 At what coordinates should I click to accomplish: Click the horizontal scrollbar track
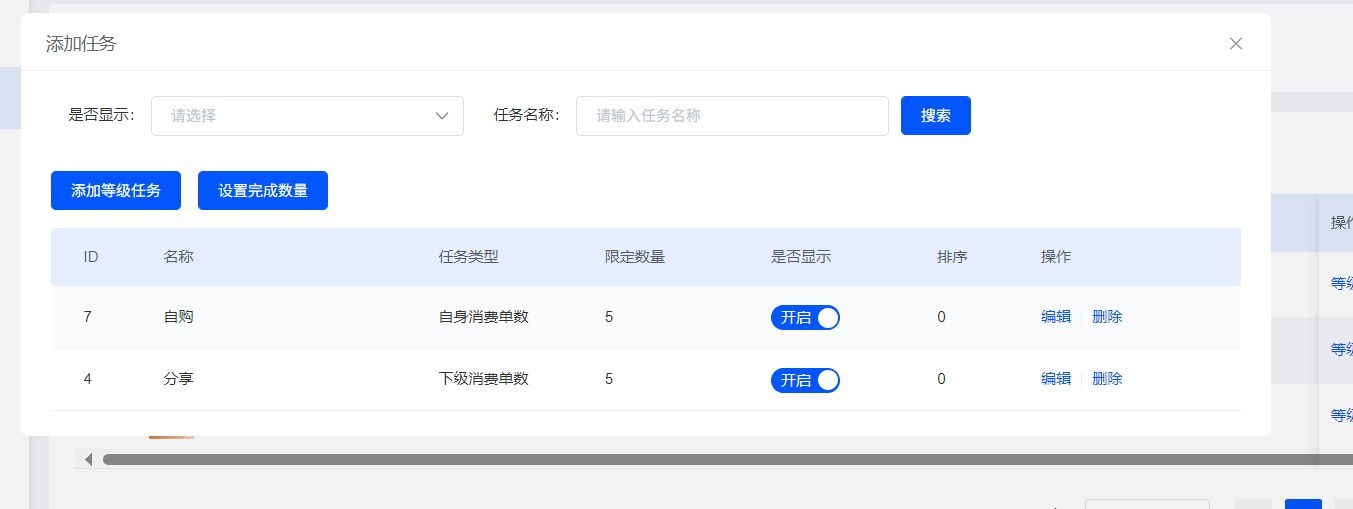(700, 459)
